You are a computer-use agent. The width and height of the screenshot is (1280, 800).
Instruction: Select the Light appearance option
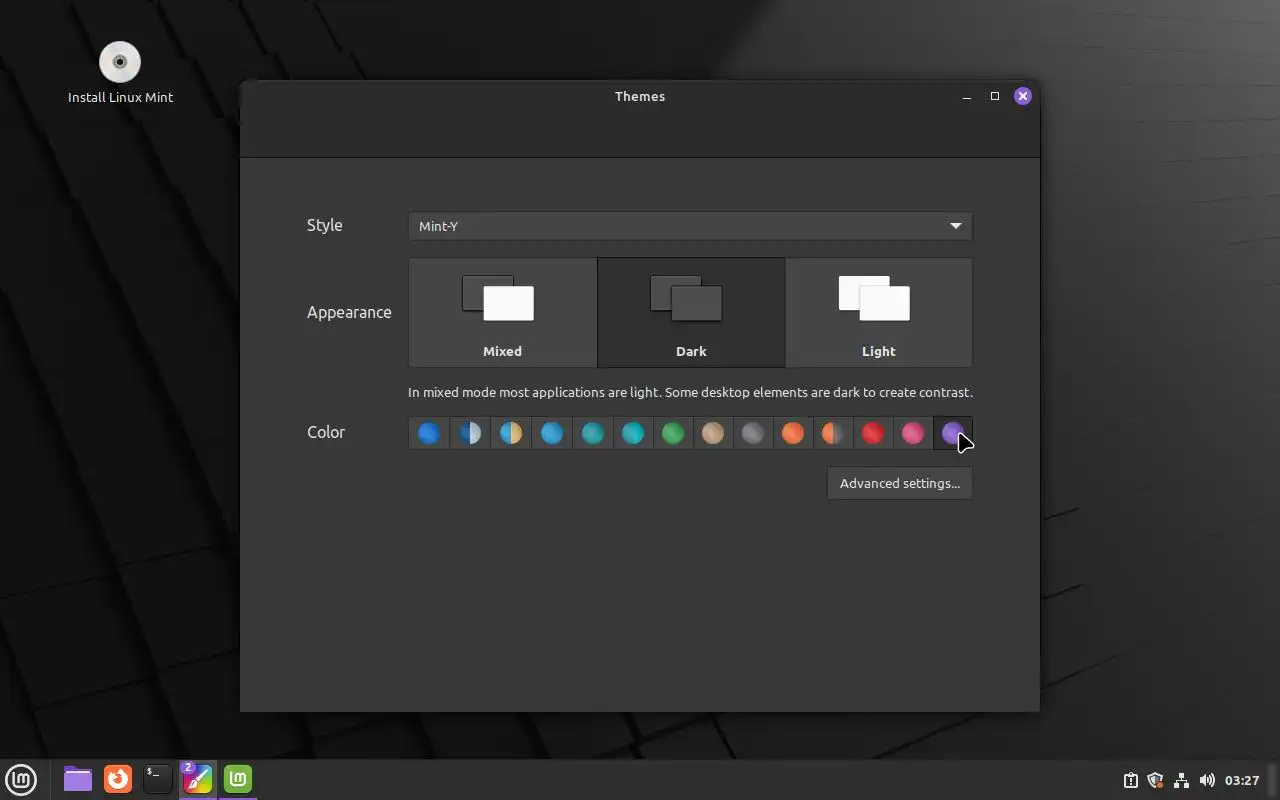pyautogui.click(x=879, y=312)
